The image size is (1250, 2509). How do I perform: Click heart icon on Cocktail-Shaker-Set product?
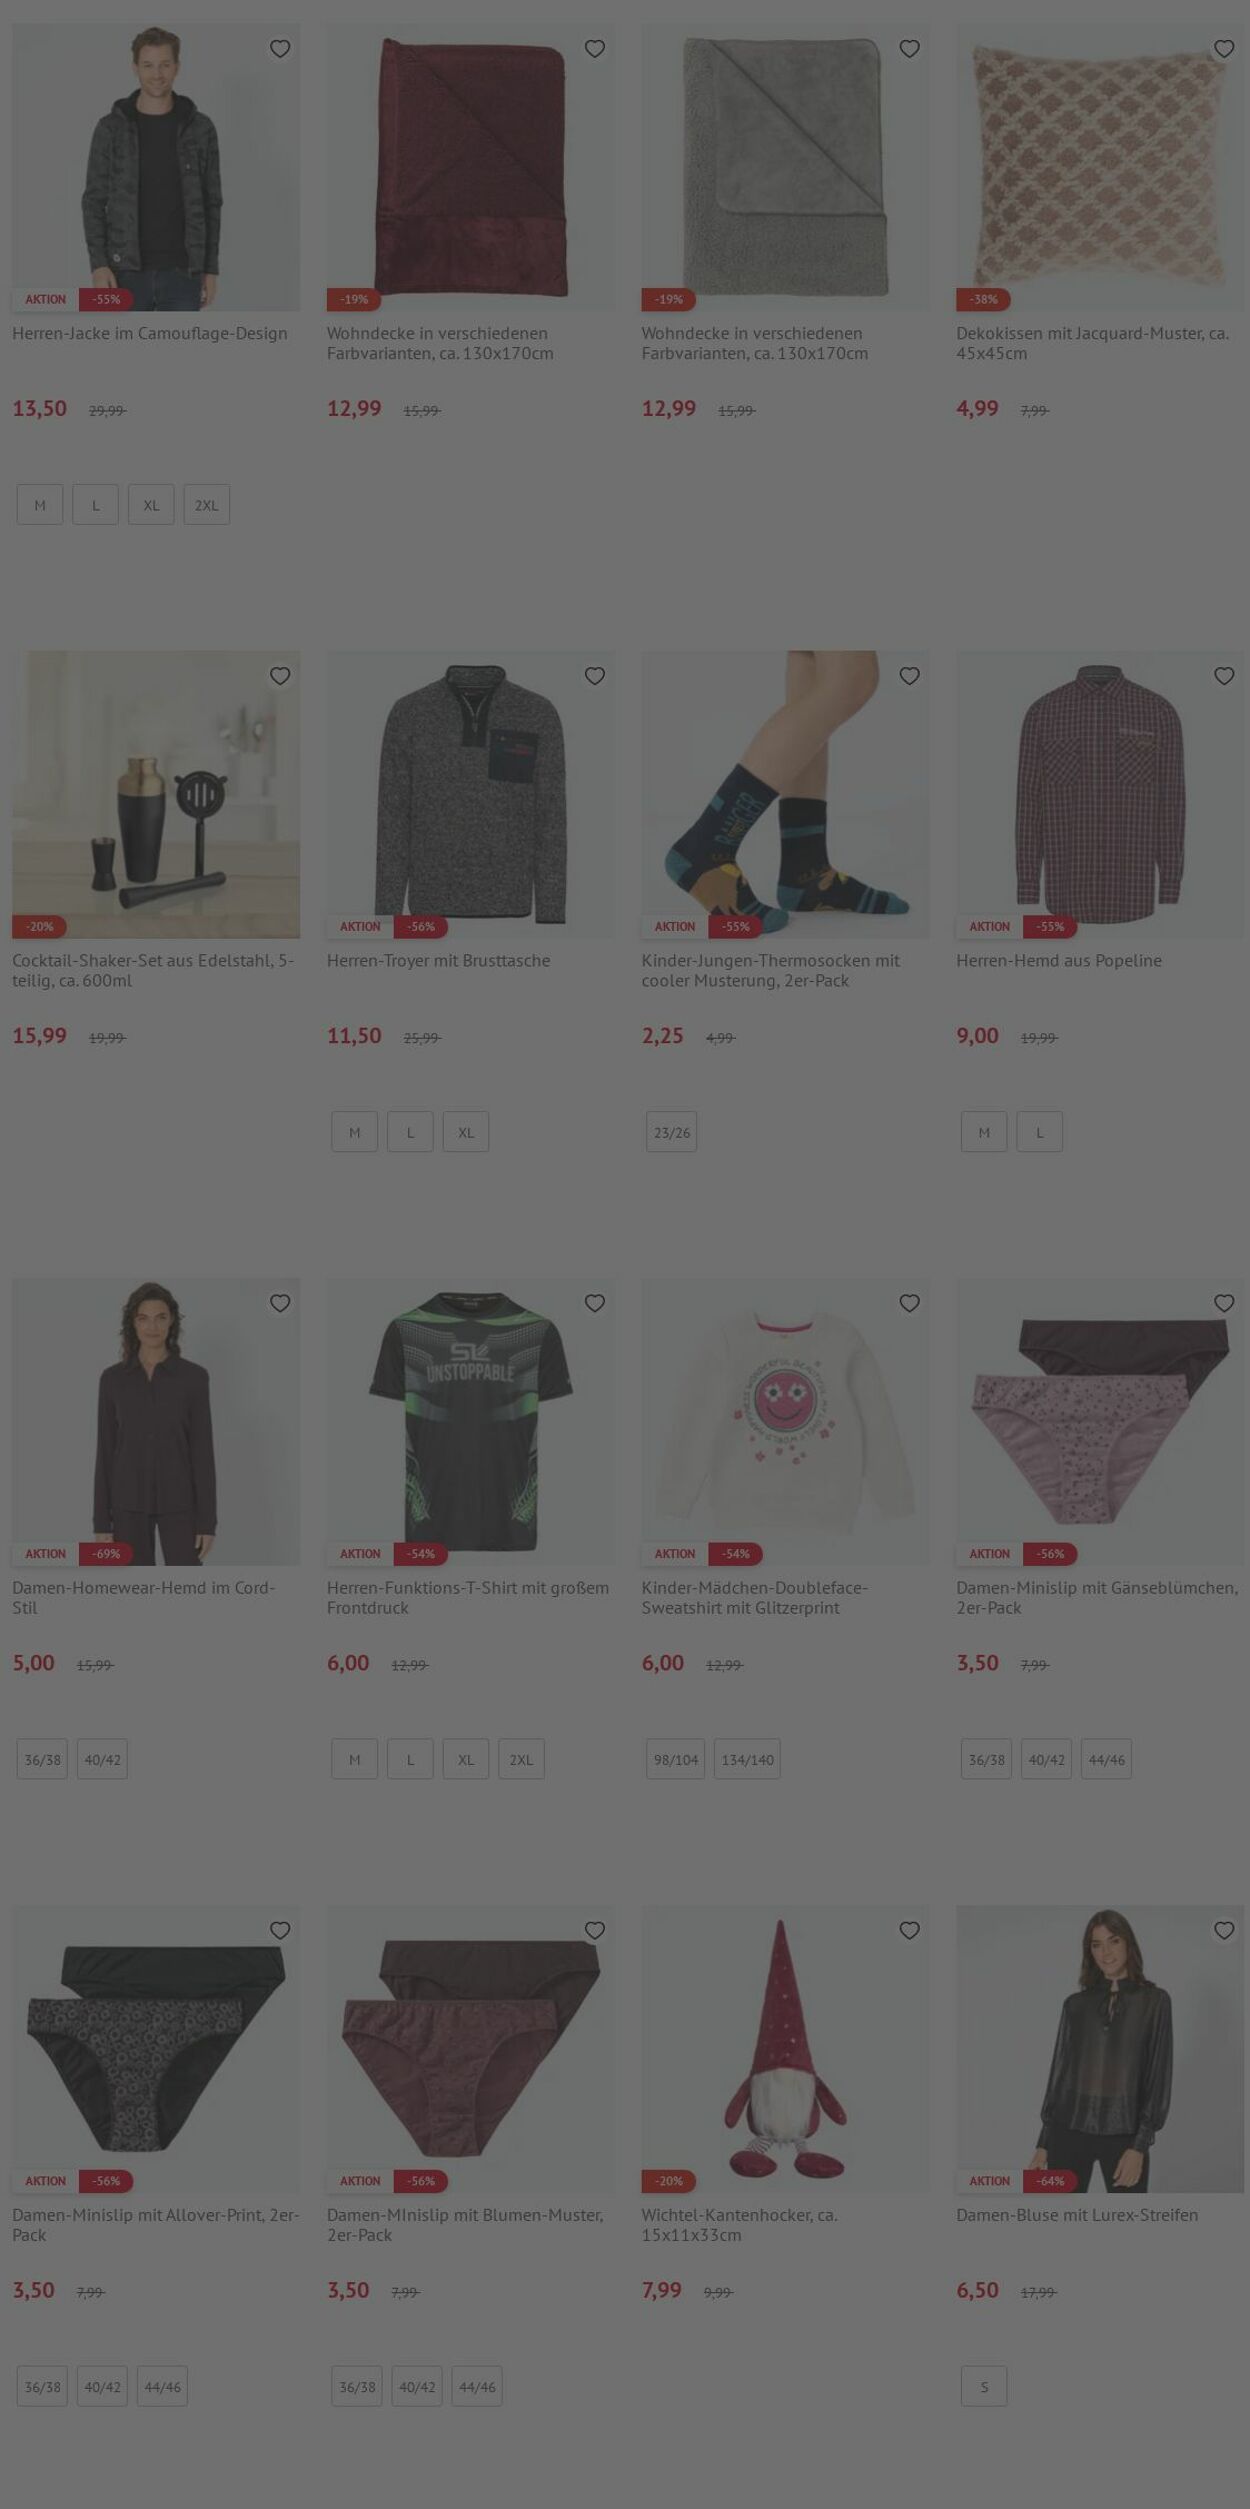click(280, 676)
